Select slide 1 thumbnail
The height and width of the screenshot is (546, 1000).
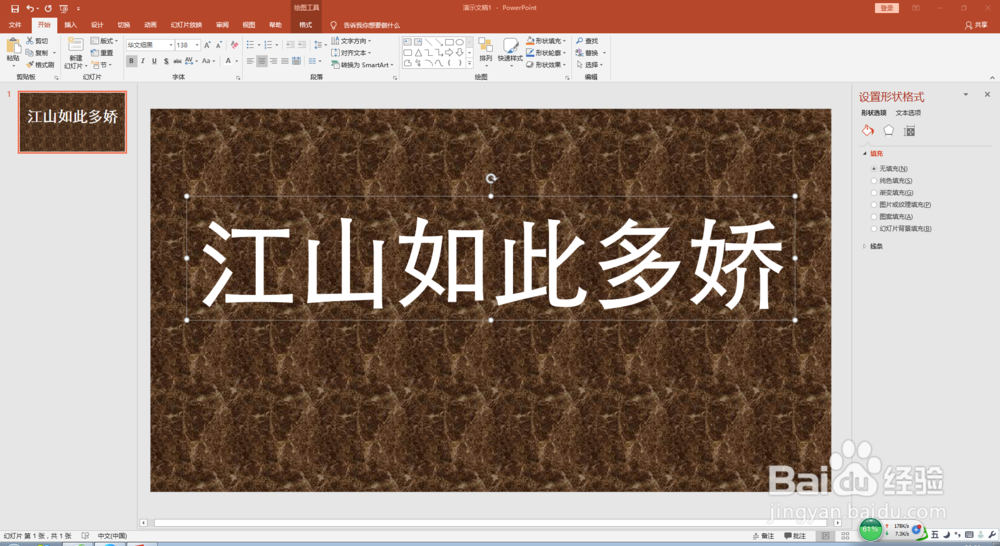click(73, 122)
